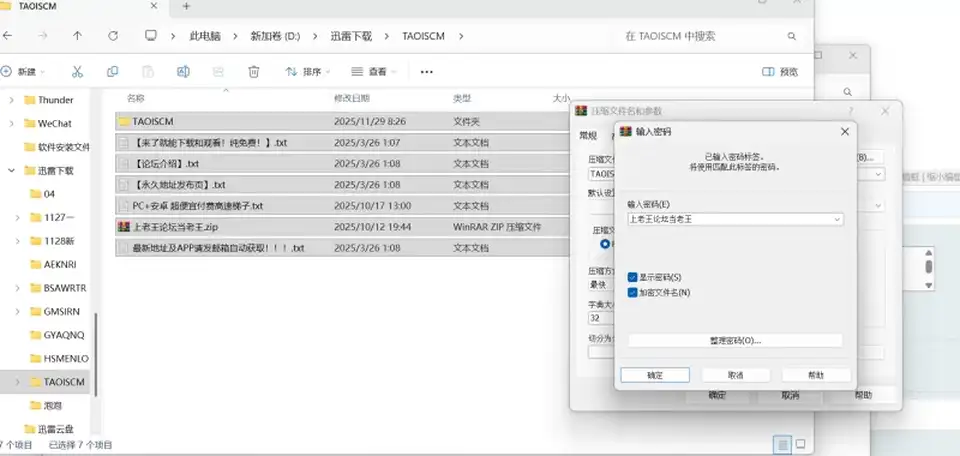
Task: Click 迅雷下载 in the breadcrumb
Action: pos(351,36)
